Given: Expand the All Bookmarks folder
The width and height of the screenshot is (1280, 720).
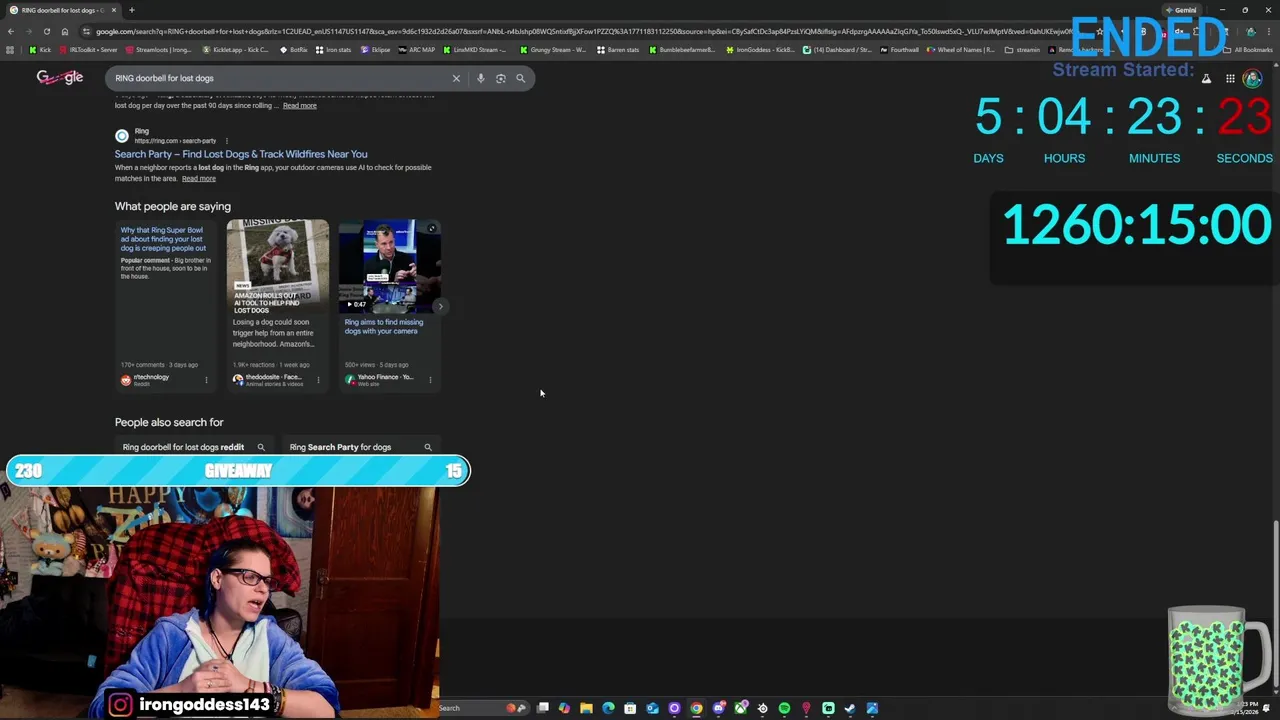Looking at the screenshot, I should [1248, 49].
